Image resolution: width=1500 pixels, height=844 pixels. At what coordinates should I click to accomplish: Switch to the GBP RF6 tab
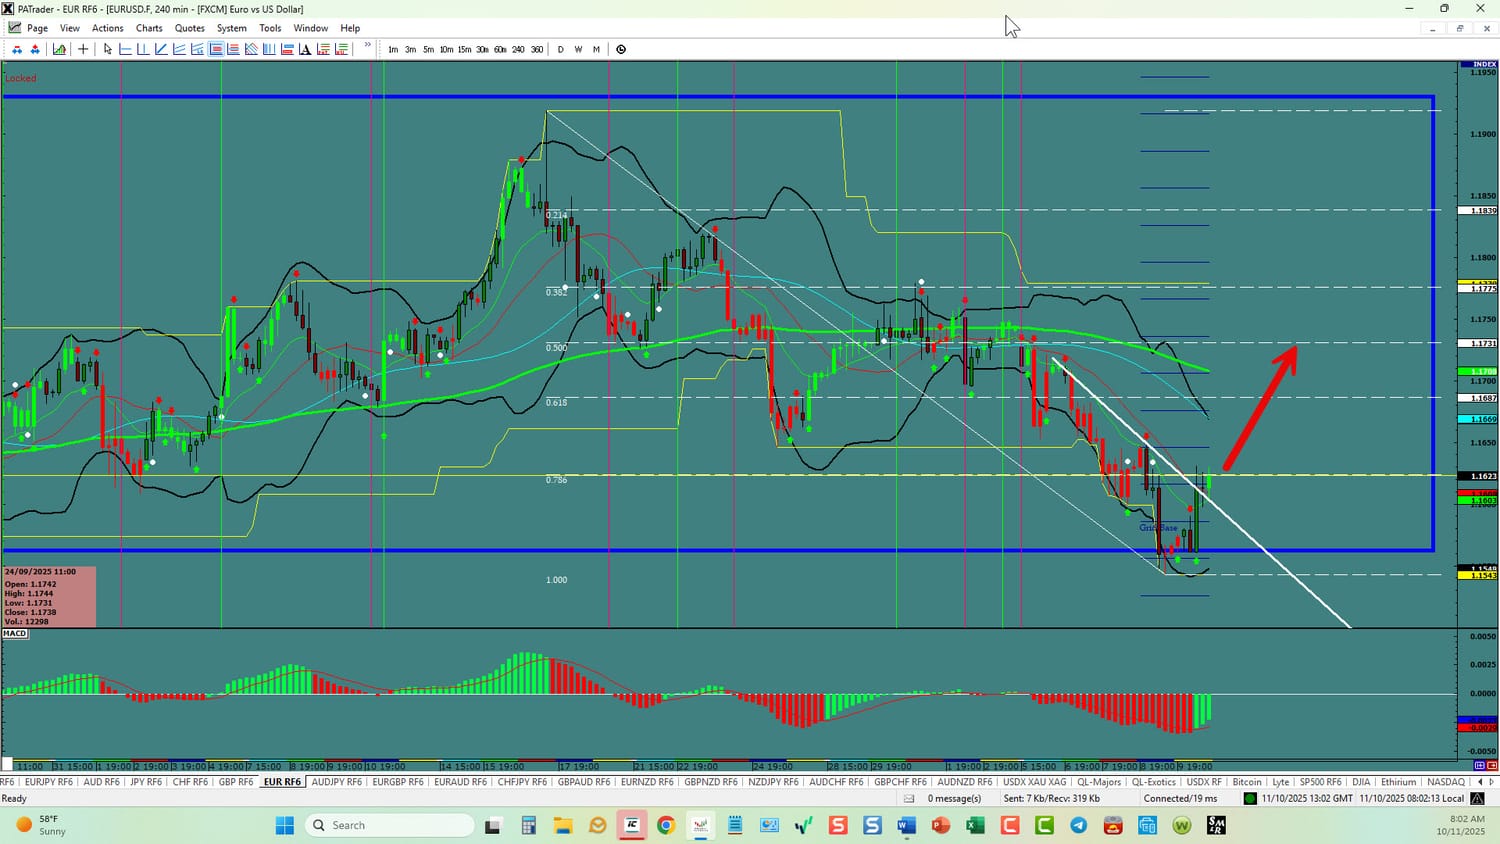coord(235,782)
